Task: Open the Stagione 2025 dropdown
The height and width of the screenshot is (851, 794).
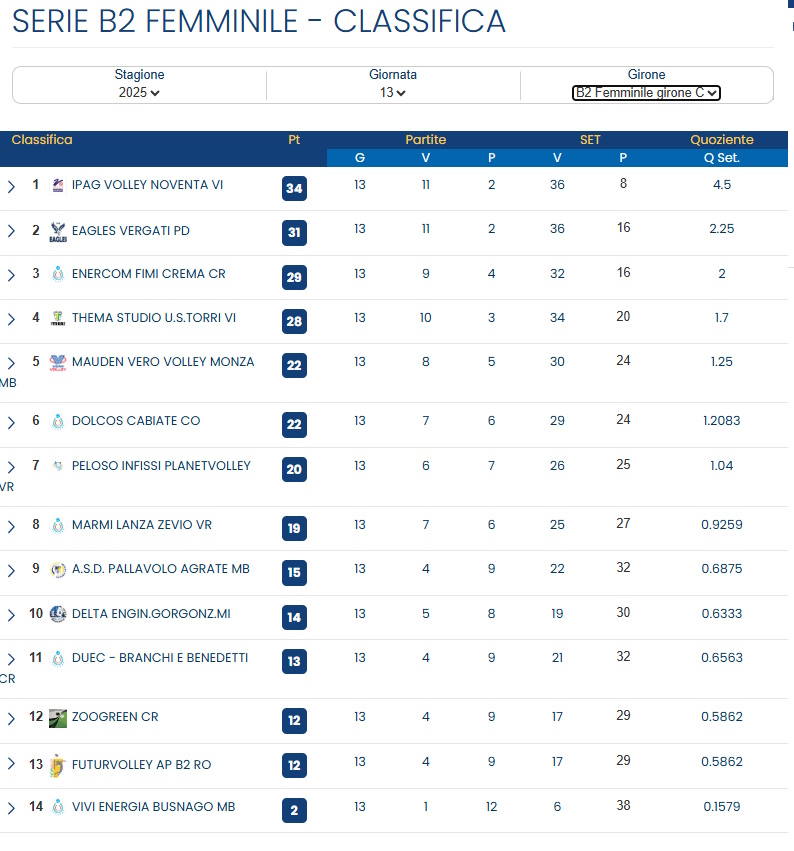Action: tap(139, 93)
